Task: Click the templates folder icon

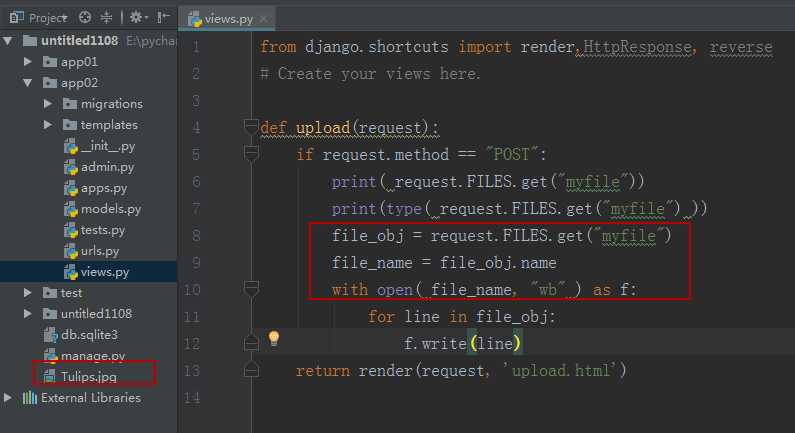Action: [70, 125]
